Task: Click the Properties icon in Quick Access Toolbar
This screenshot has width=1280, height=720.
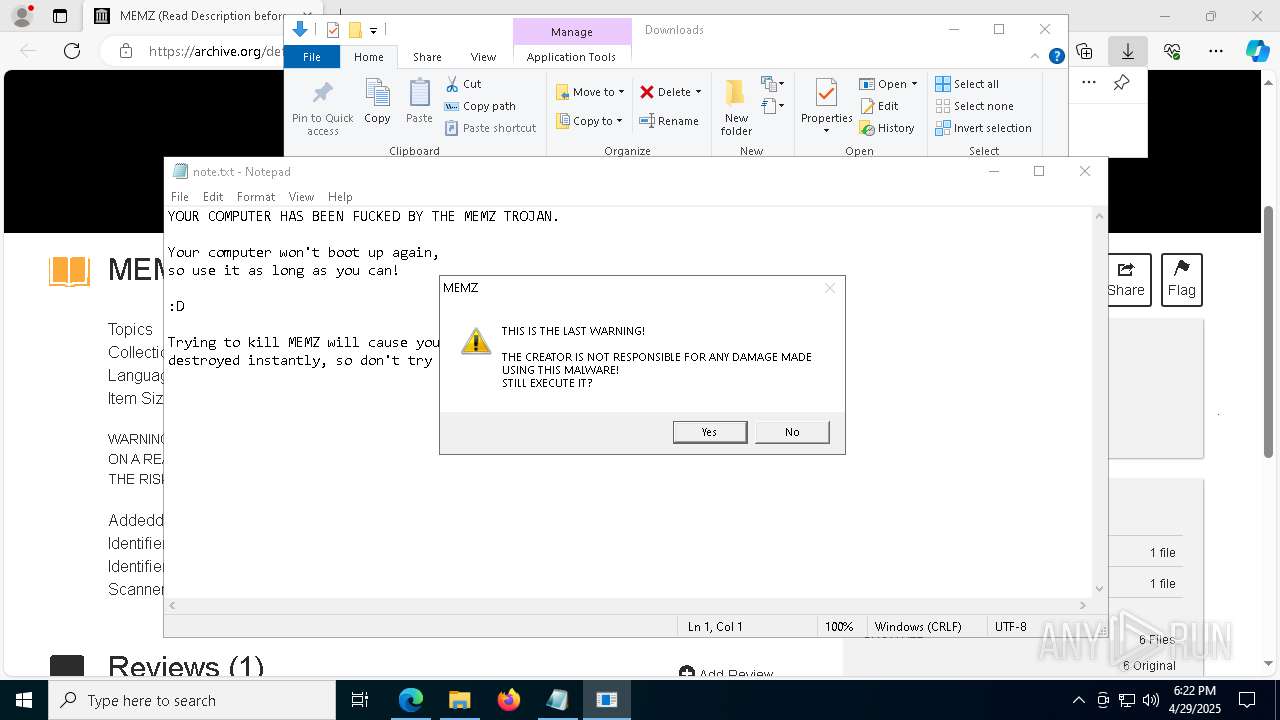Action: [333, 30]
